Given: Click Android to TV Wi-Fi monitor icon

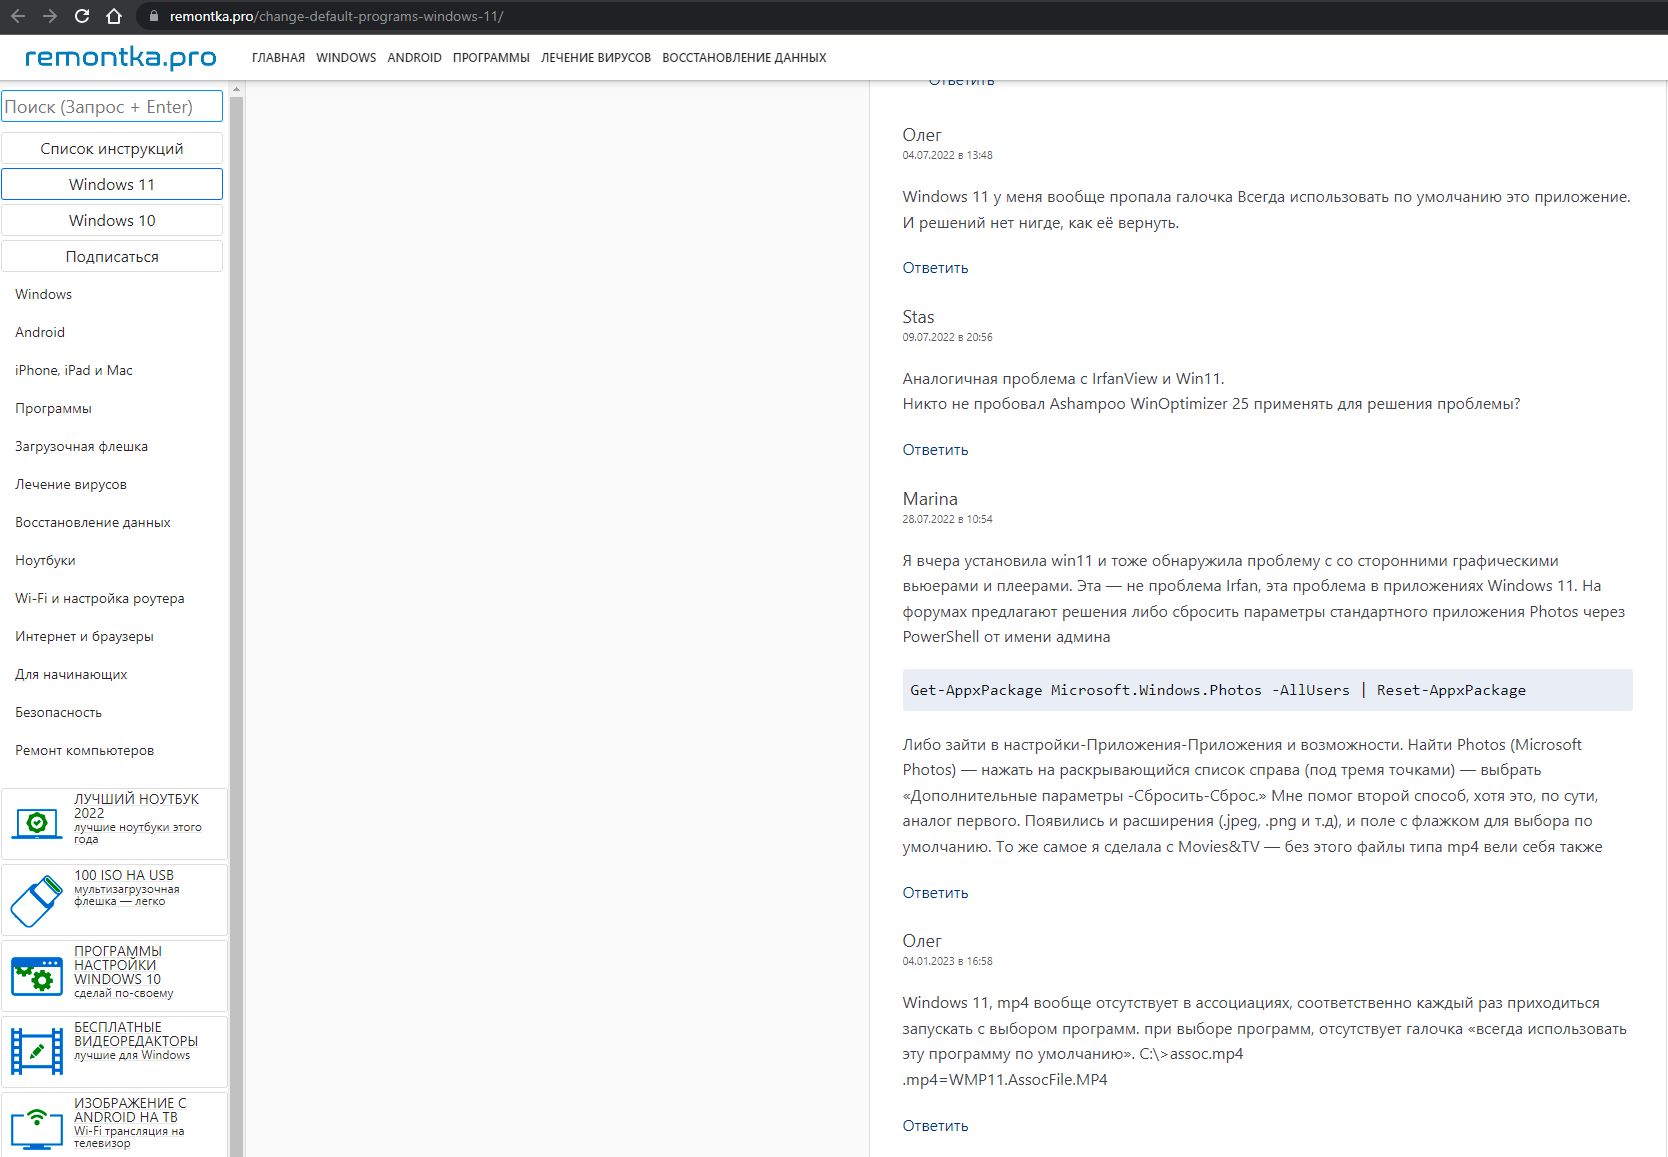Looking at the screenshot, I should pyautogui.click(x=37, y=1128).
